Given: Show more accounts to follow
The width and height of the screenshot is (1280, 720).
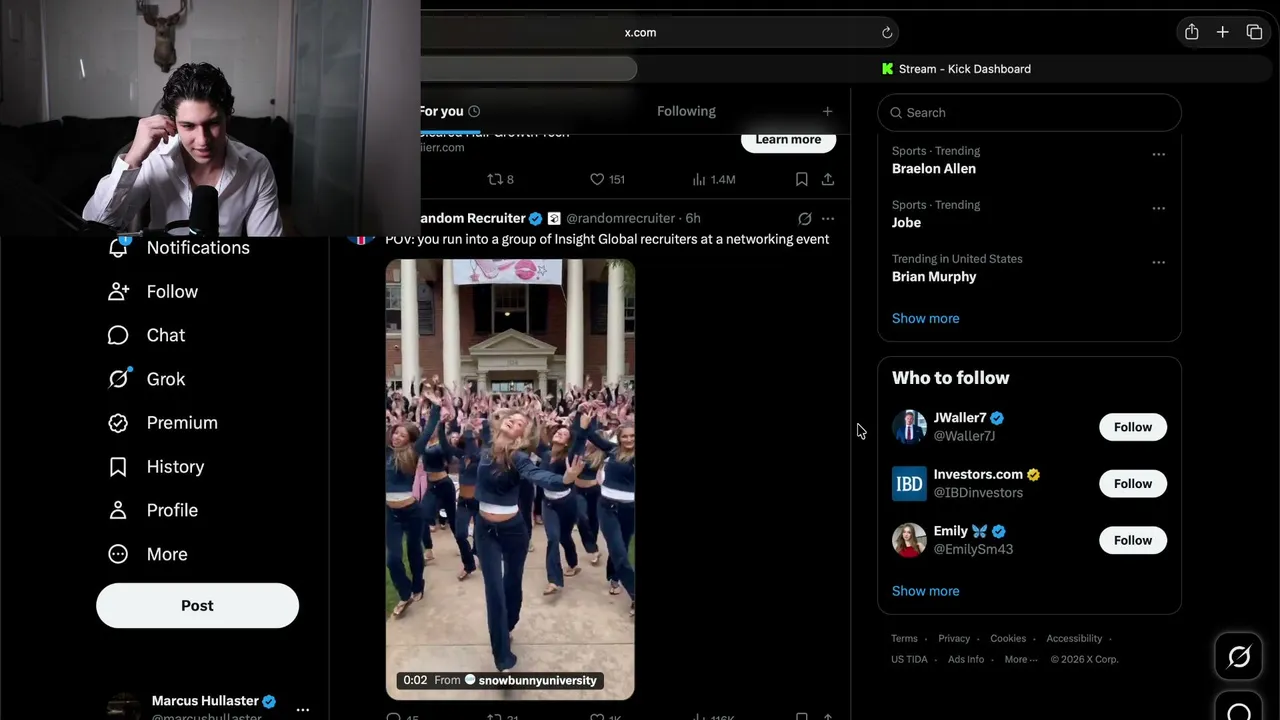Looking at the screenshot, I should 925,591.
